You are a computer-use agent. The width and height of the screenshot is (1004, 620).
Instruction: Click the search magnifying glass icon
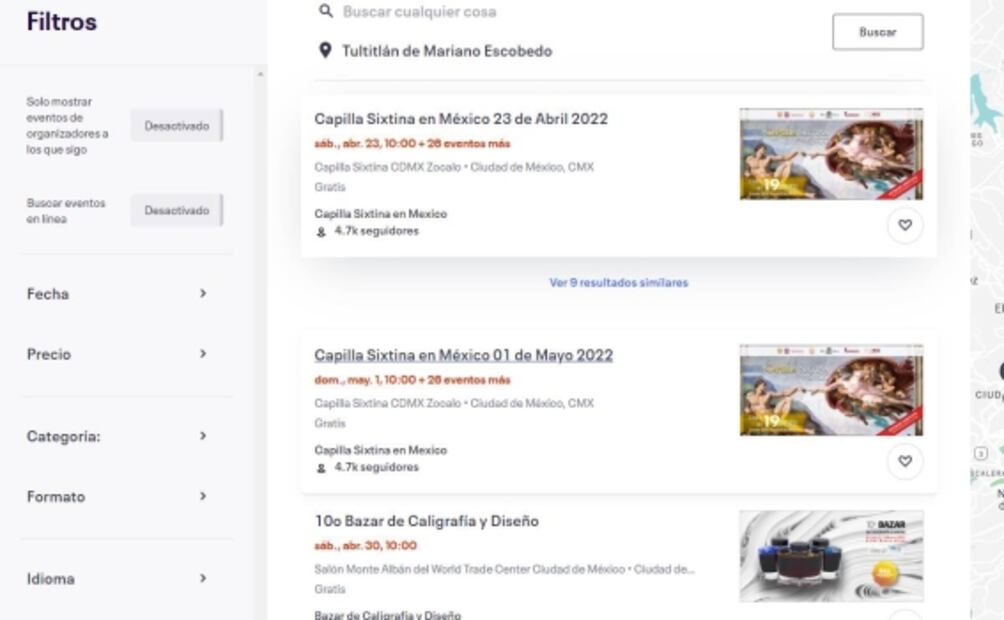(x=325, y=12)
